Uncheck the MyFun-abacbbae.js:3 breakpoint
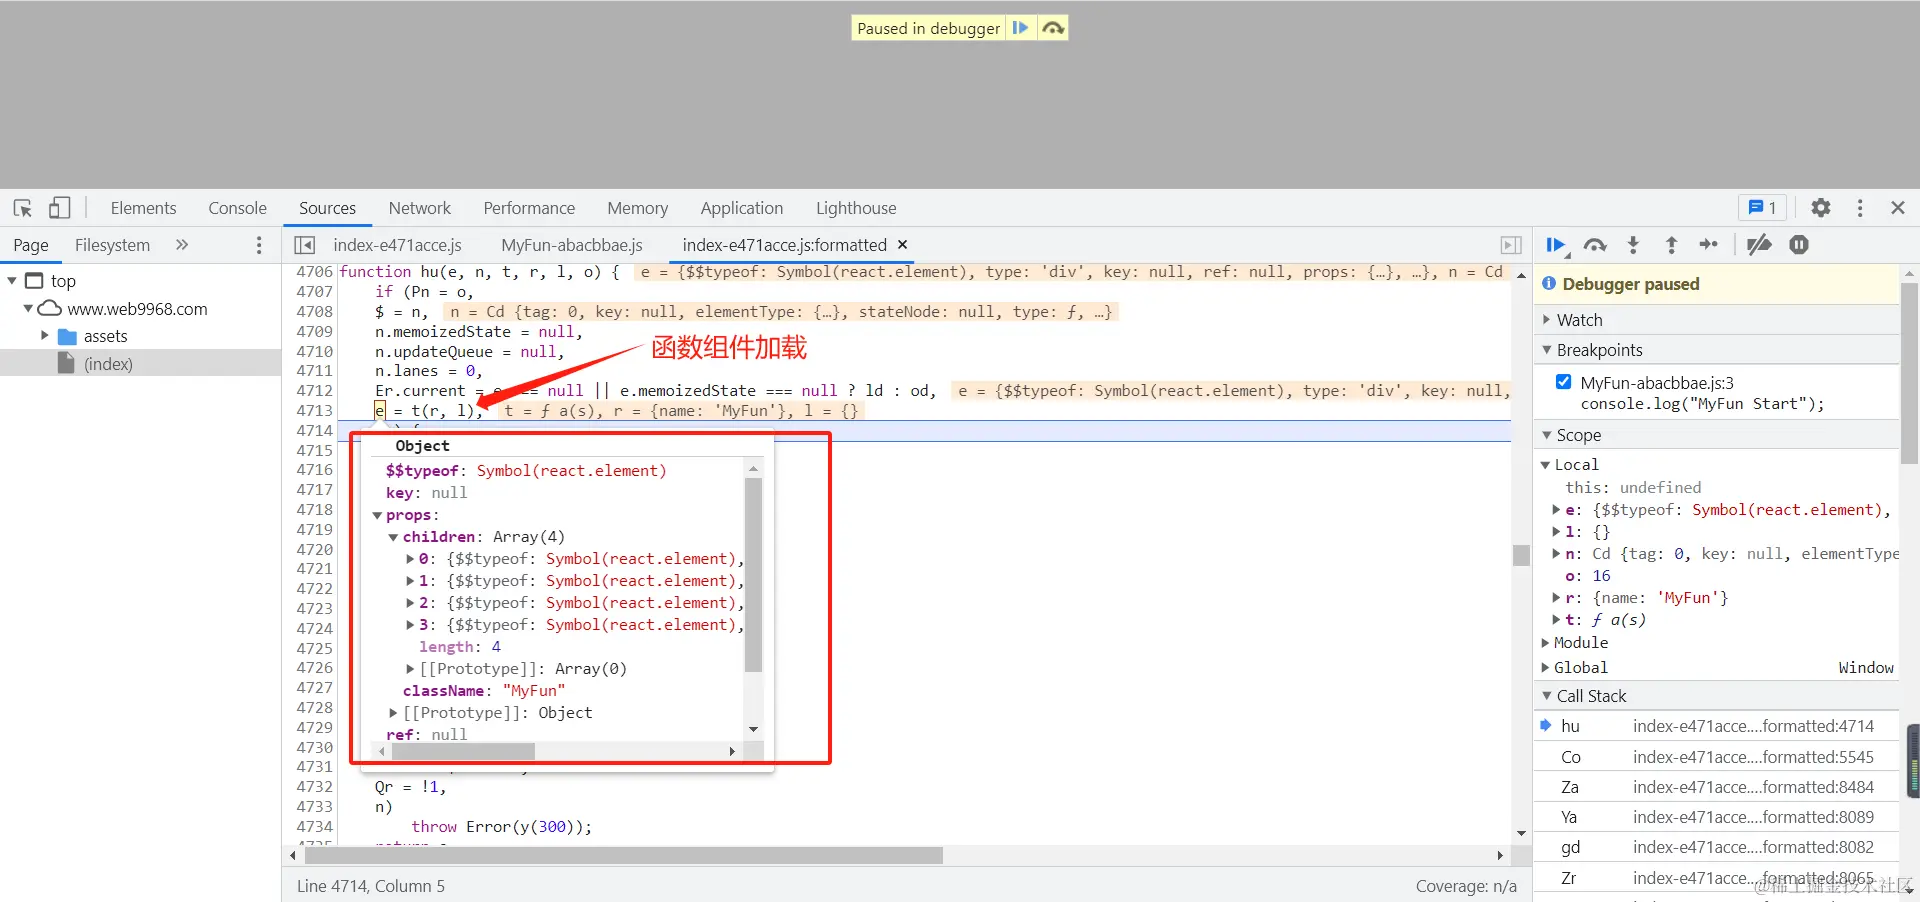Screen dimensions: 1920x902 coord(1563,382)
